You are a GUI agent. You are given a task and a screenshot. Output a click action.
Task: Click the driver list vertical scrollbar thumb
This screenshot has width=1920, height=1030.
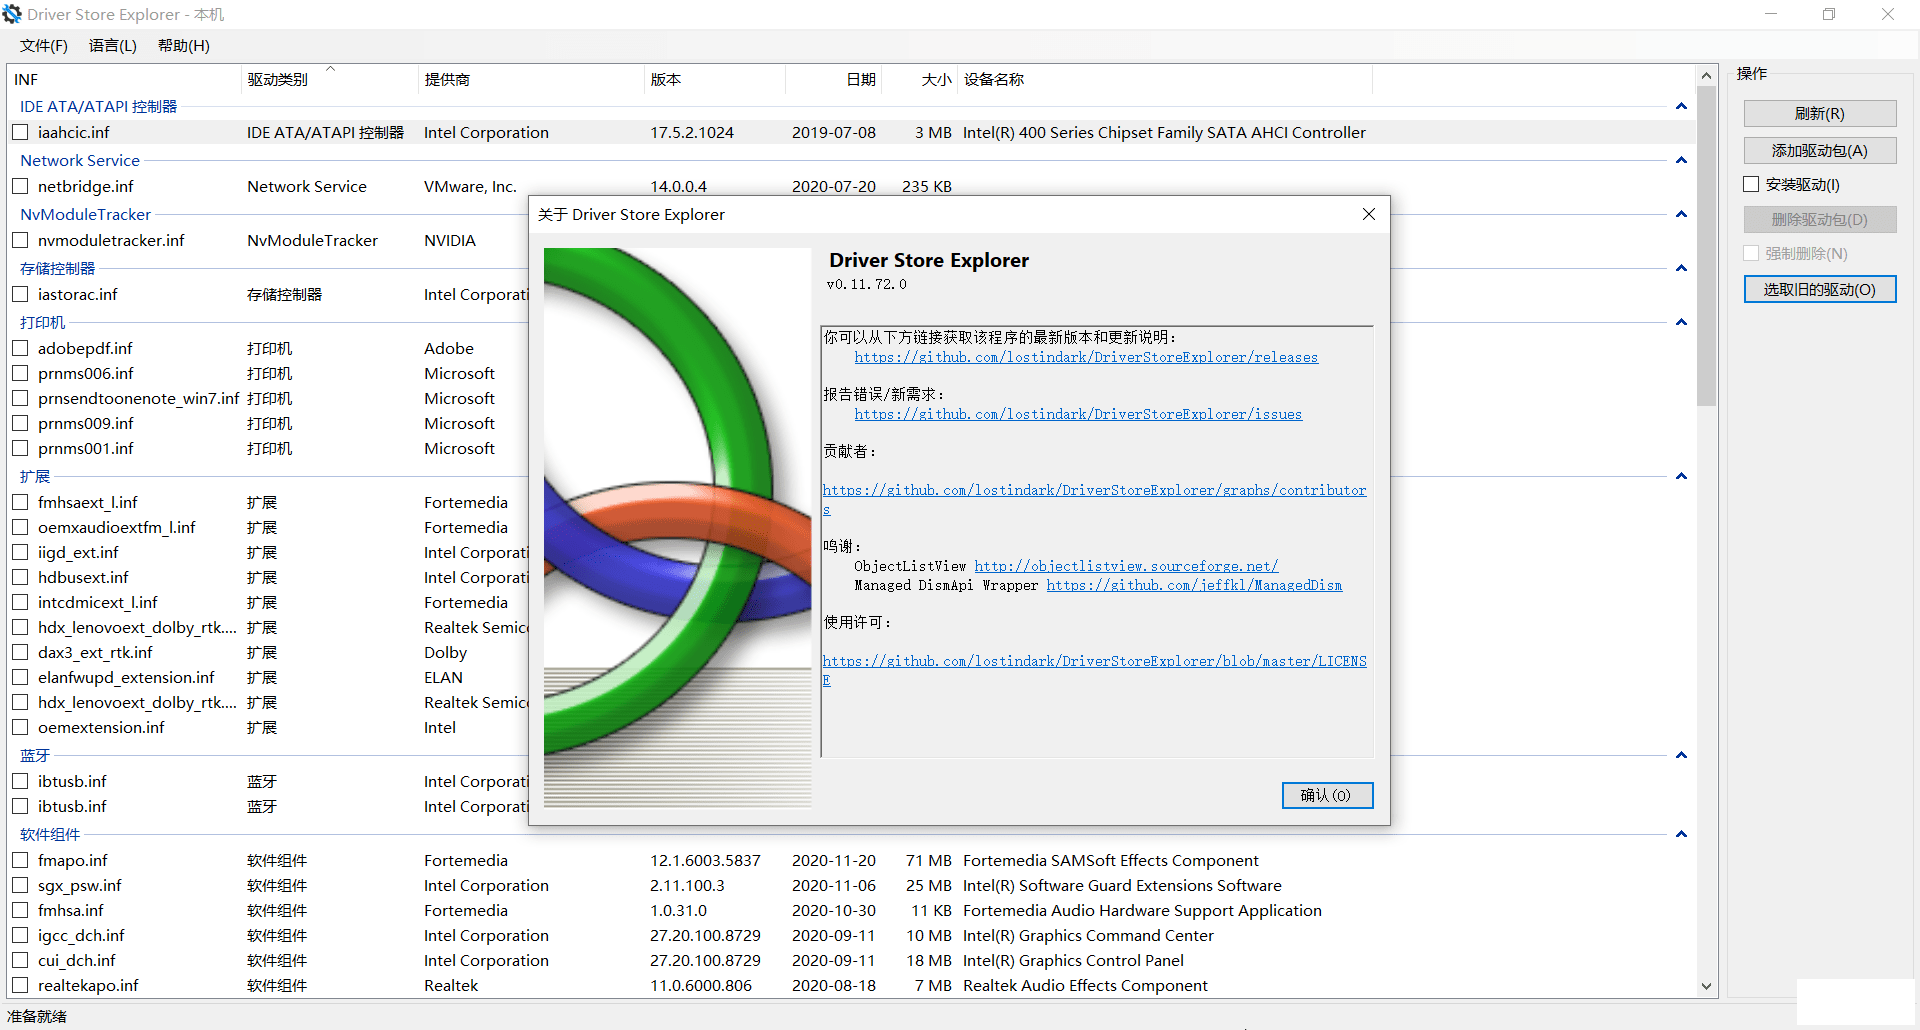1706,246
